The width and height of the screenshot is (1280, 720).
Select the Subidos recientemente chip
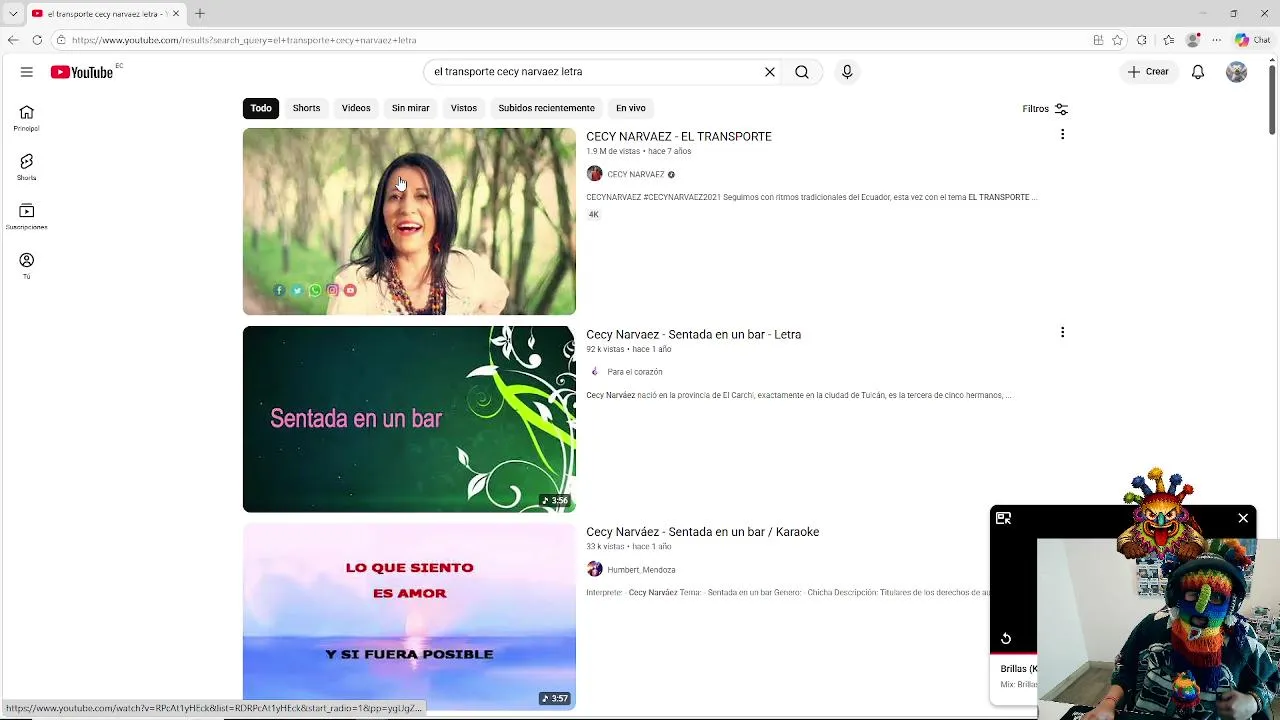click(546, 108)
